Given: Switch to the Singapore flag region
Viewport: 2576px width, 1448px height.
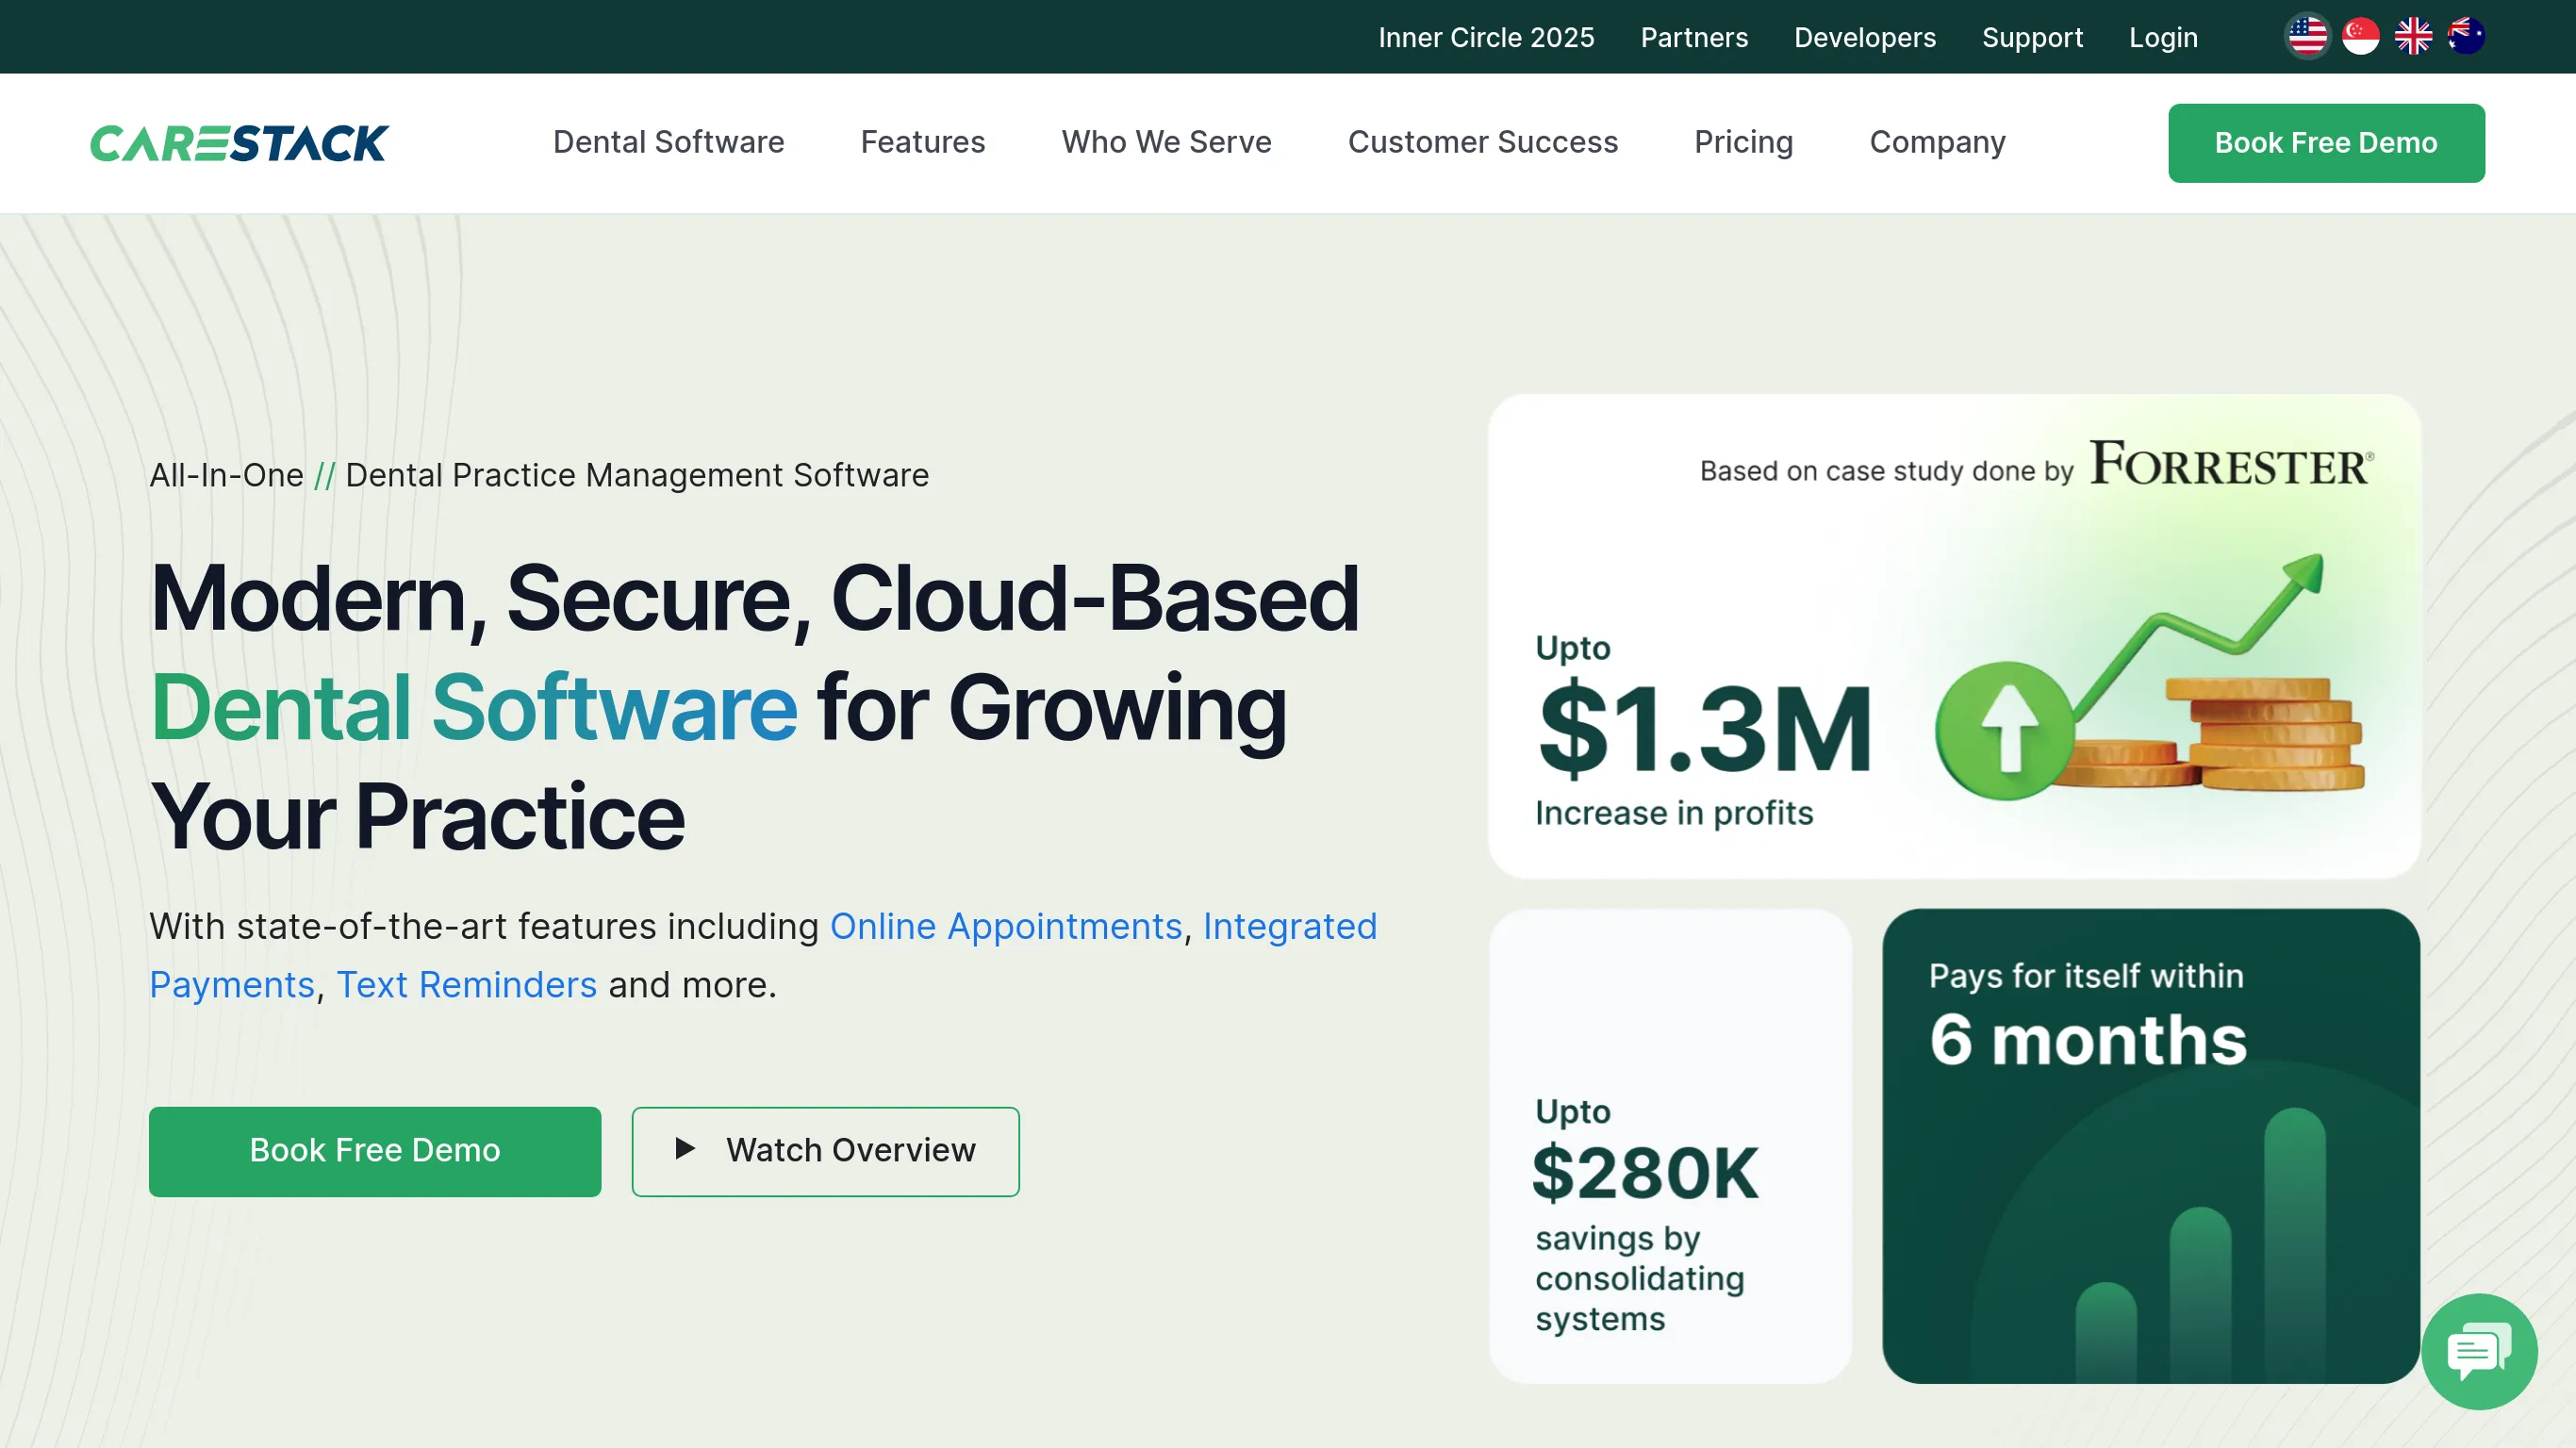Looking at the screenshot, I should [x=2360, y=37].
